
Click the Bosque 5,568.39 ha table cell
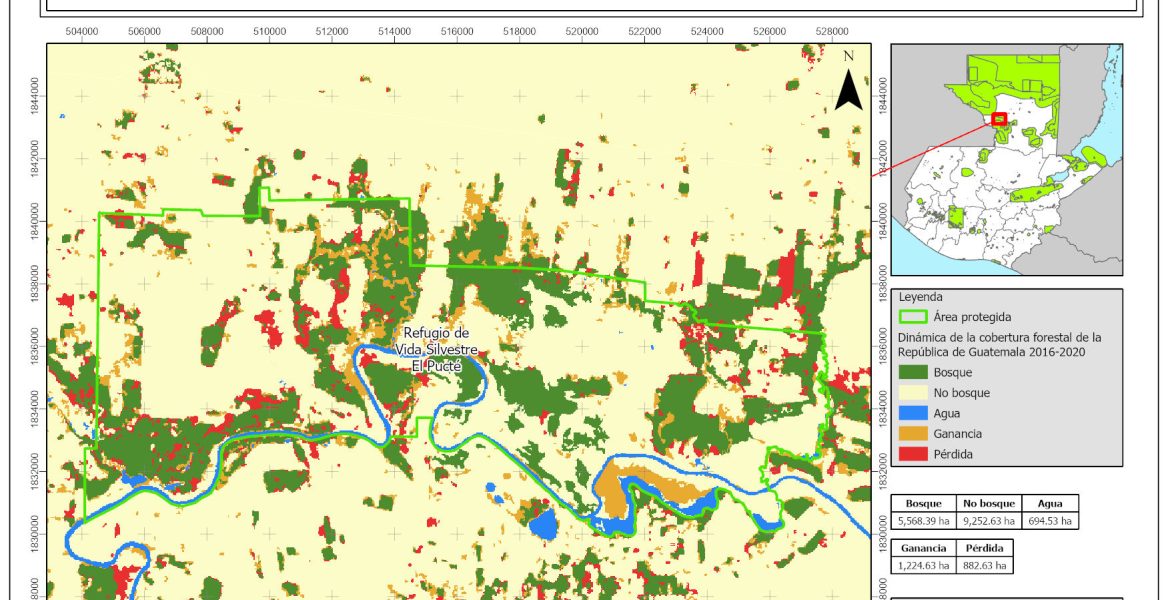pos(922,520)
